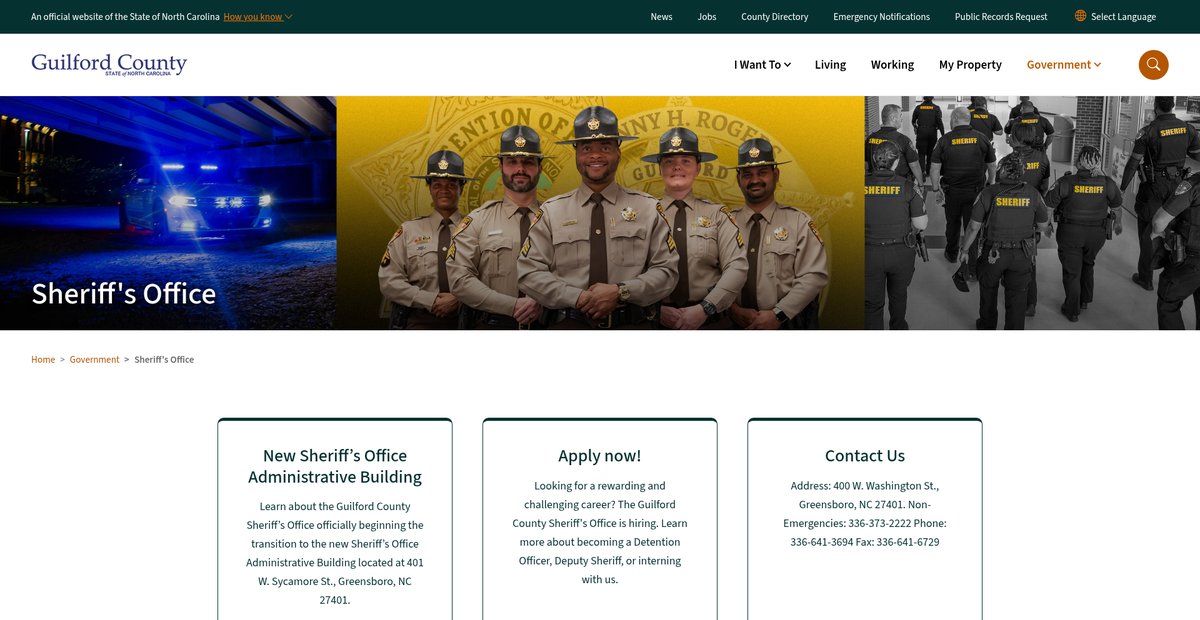Go to My Property in navigation

click(x=970, y=65)
